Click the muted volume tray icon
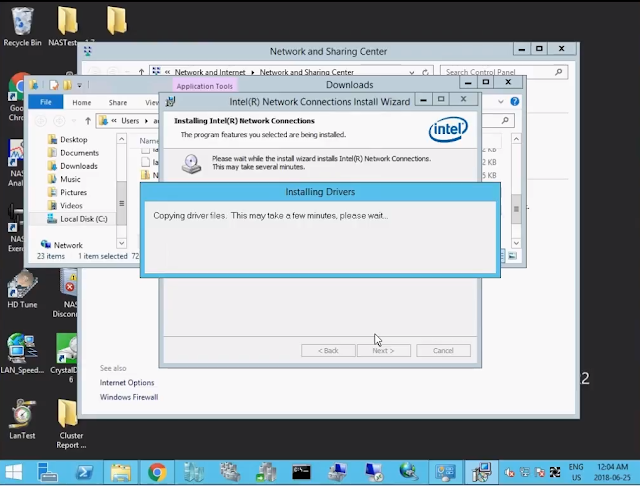 pos(509,473)
